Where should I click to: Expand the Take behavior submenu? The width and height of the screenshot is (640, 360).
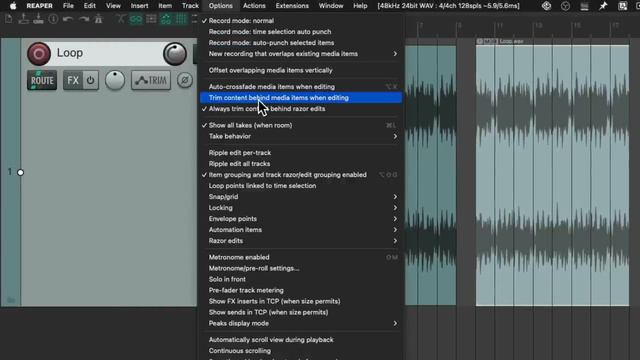point(301,136)
